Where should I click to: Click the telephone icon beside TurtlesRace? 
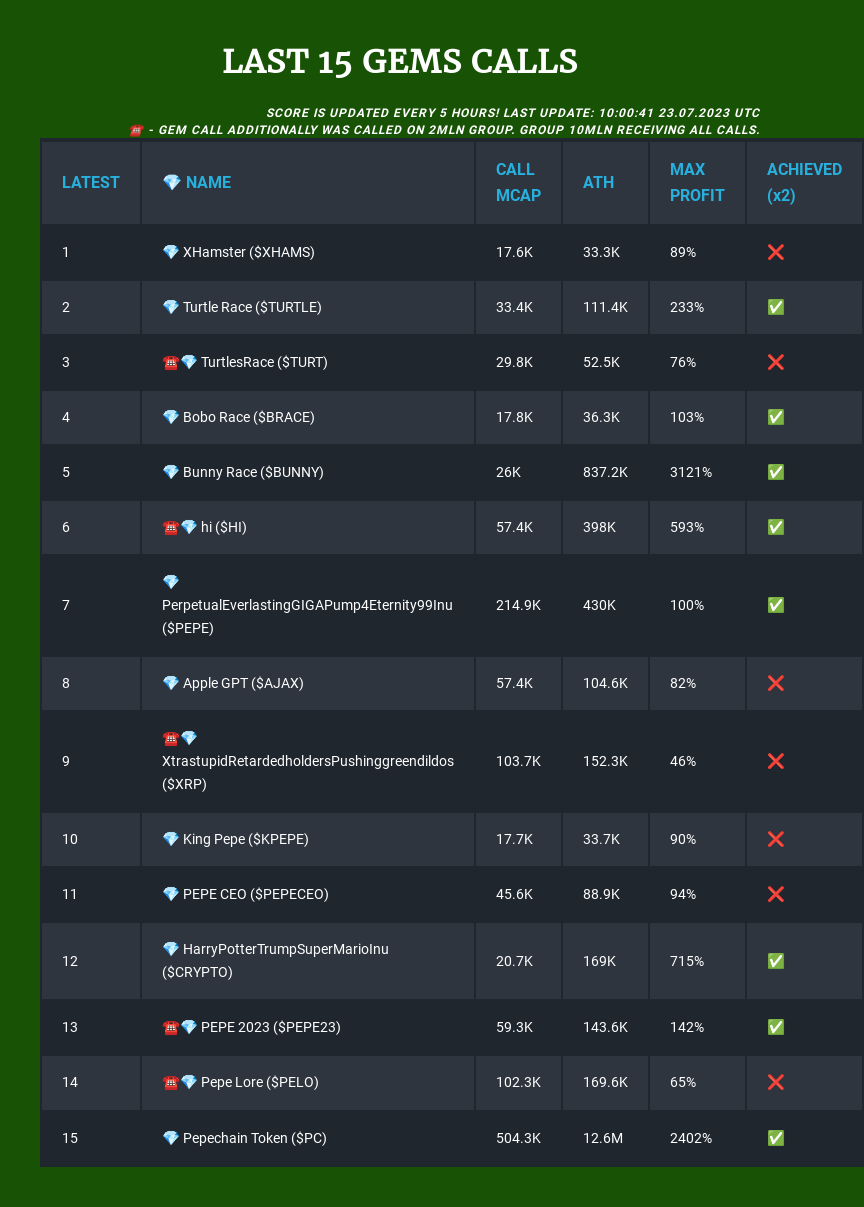(170, 362)
